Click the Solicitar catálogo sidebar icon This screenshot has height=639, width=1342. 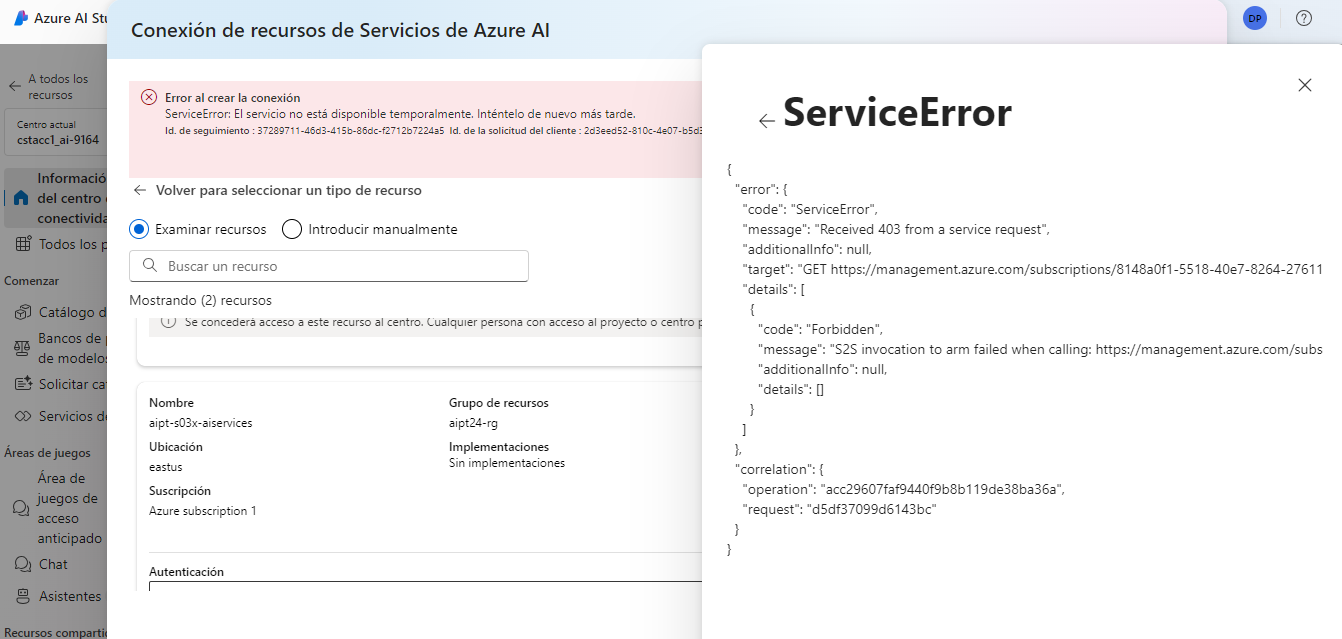pyautogui.click(x=22, y=384)
